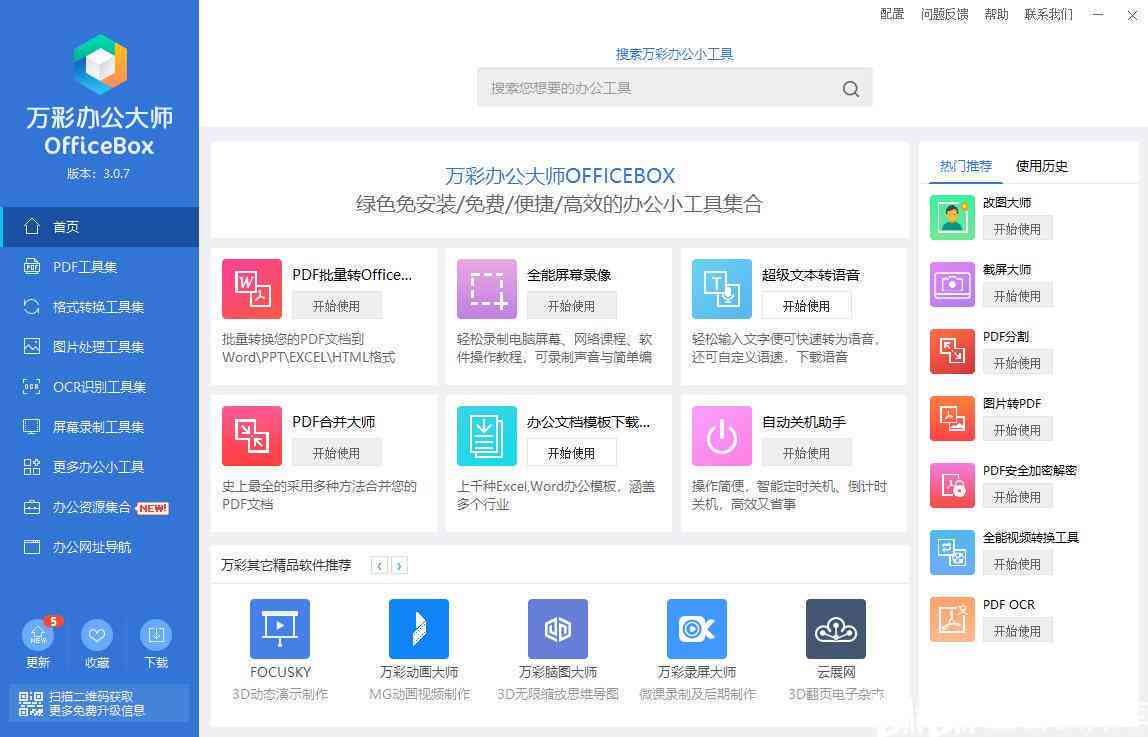1148x737 pixels.
Task: Show next recommended software page arrow
Action: [x=399, y=566]
